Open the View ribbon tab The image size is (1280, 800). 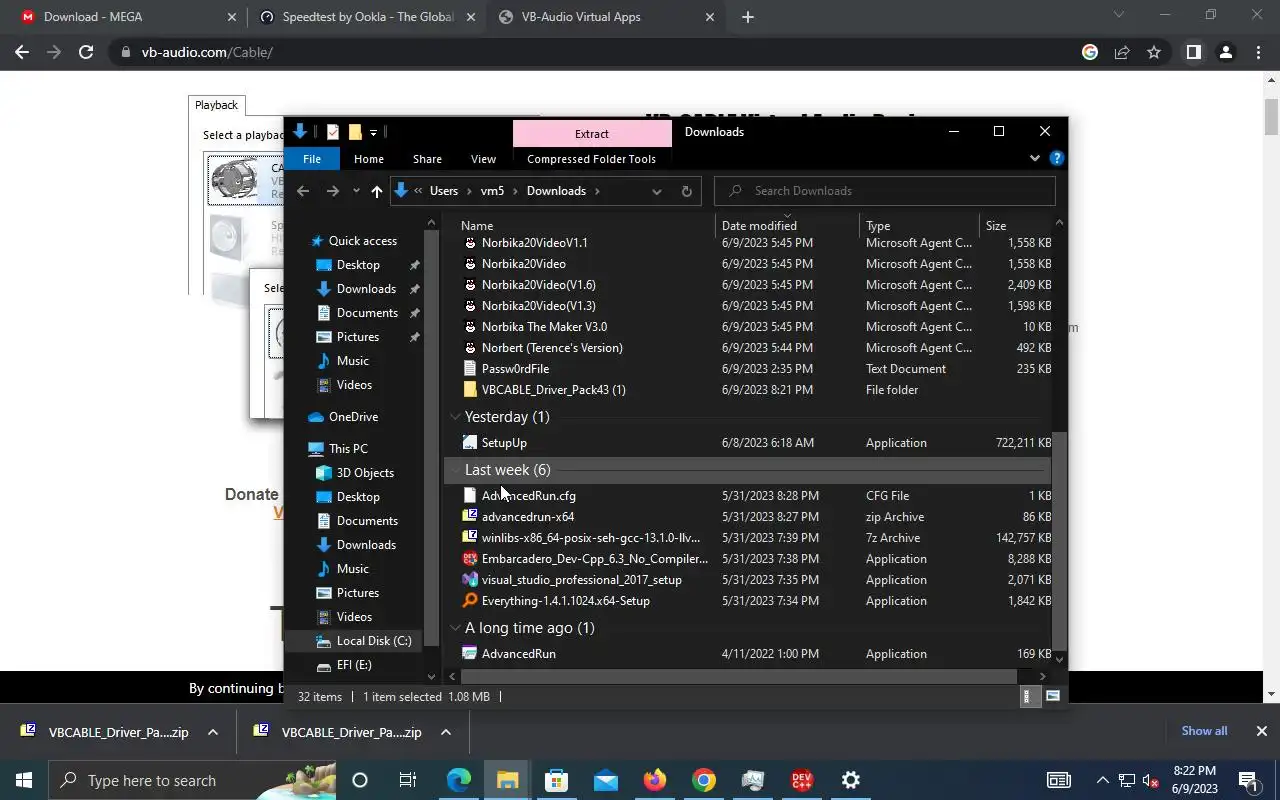coord(483,159)
